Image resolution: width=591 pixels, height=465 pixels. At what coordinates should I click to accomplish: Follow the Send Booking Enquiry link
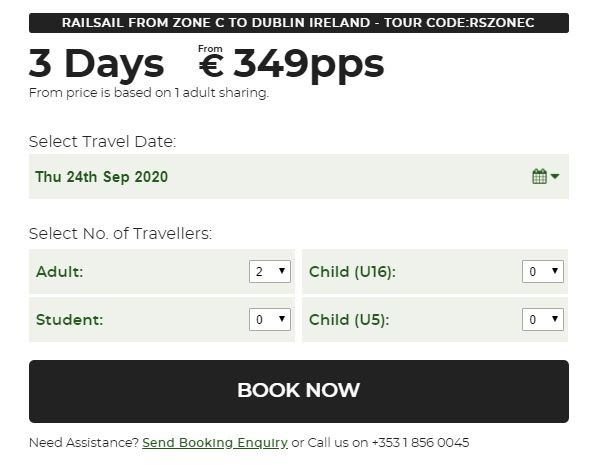pyautogui.click(x=215, y=442)
